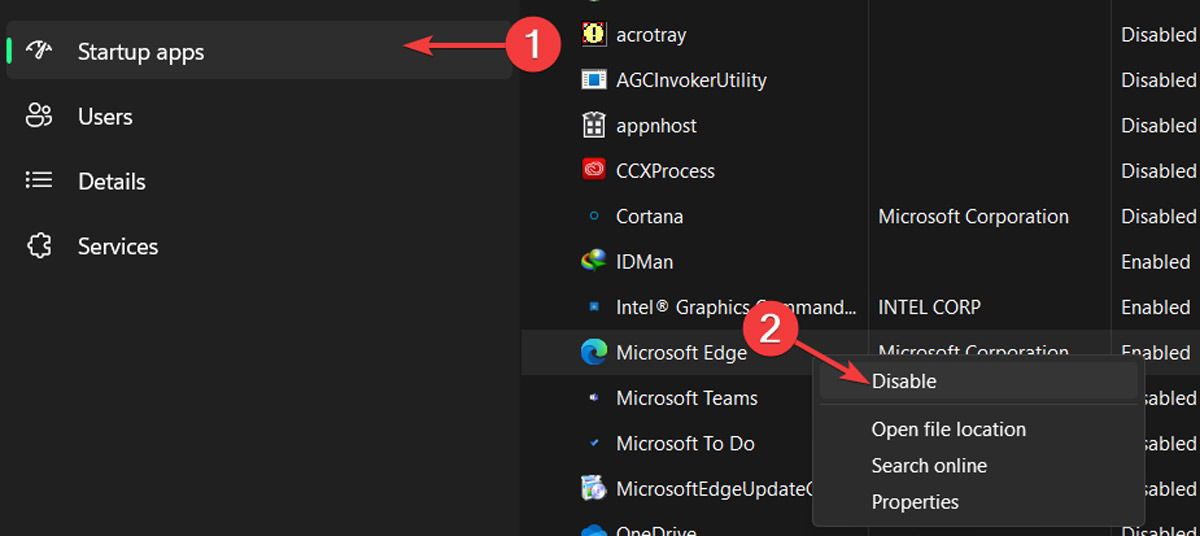Select the appnhost row name
Viewport: 1200px width, 536px height.
coord(656,126)
